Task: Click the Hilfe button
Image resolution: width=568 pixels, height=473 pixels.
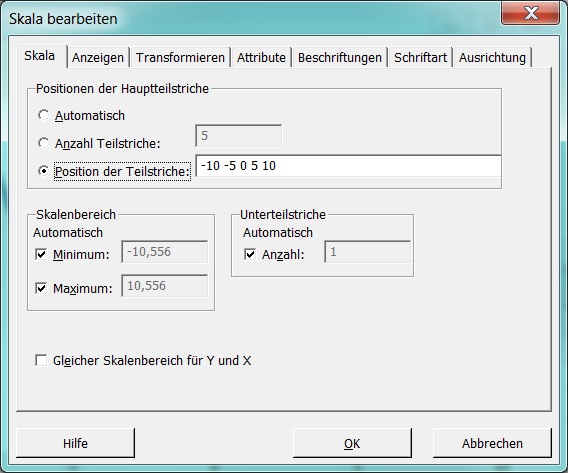Action: pos(75,443)
